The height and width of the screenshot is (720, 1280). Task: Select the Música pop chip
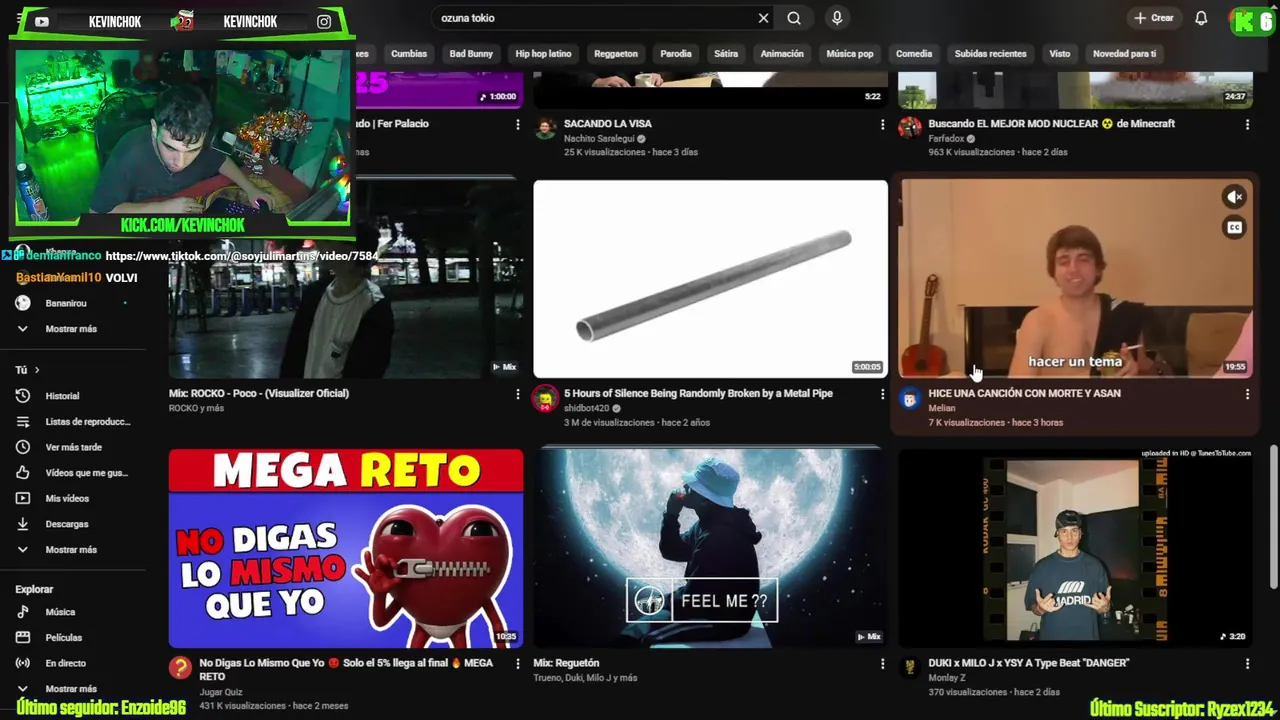[x=850, y=54]
